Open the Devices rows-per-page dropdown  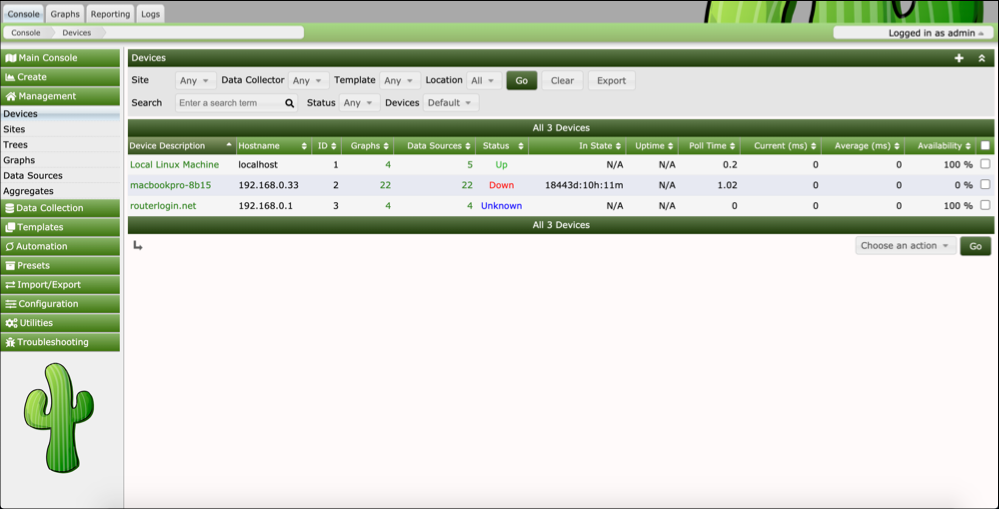click(x=451, y=103)
